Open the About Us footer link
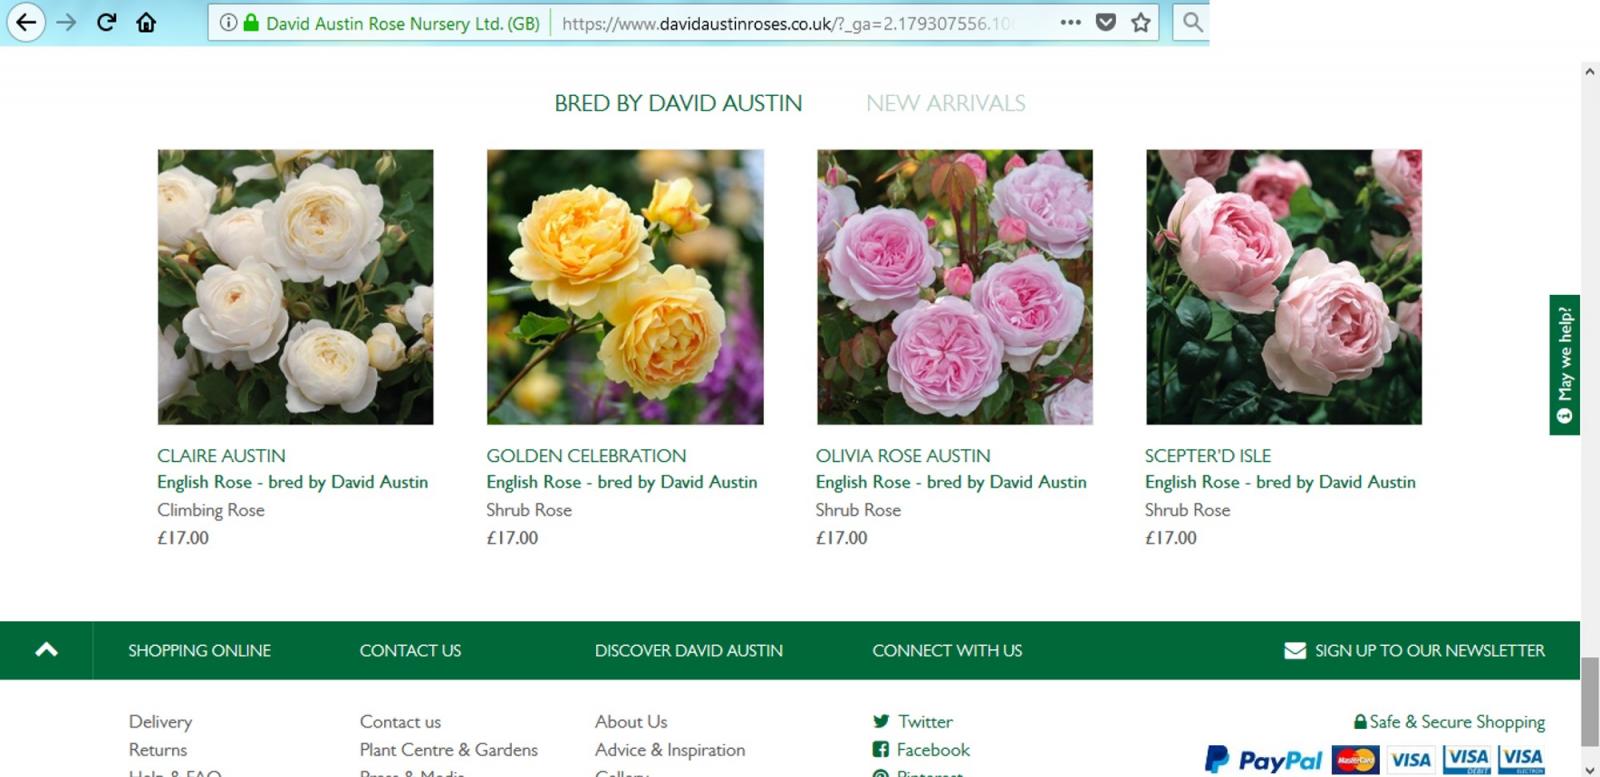Image resolution: width=1600 pixels, height=777 pixels. (631, 722)
